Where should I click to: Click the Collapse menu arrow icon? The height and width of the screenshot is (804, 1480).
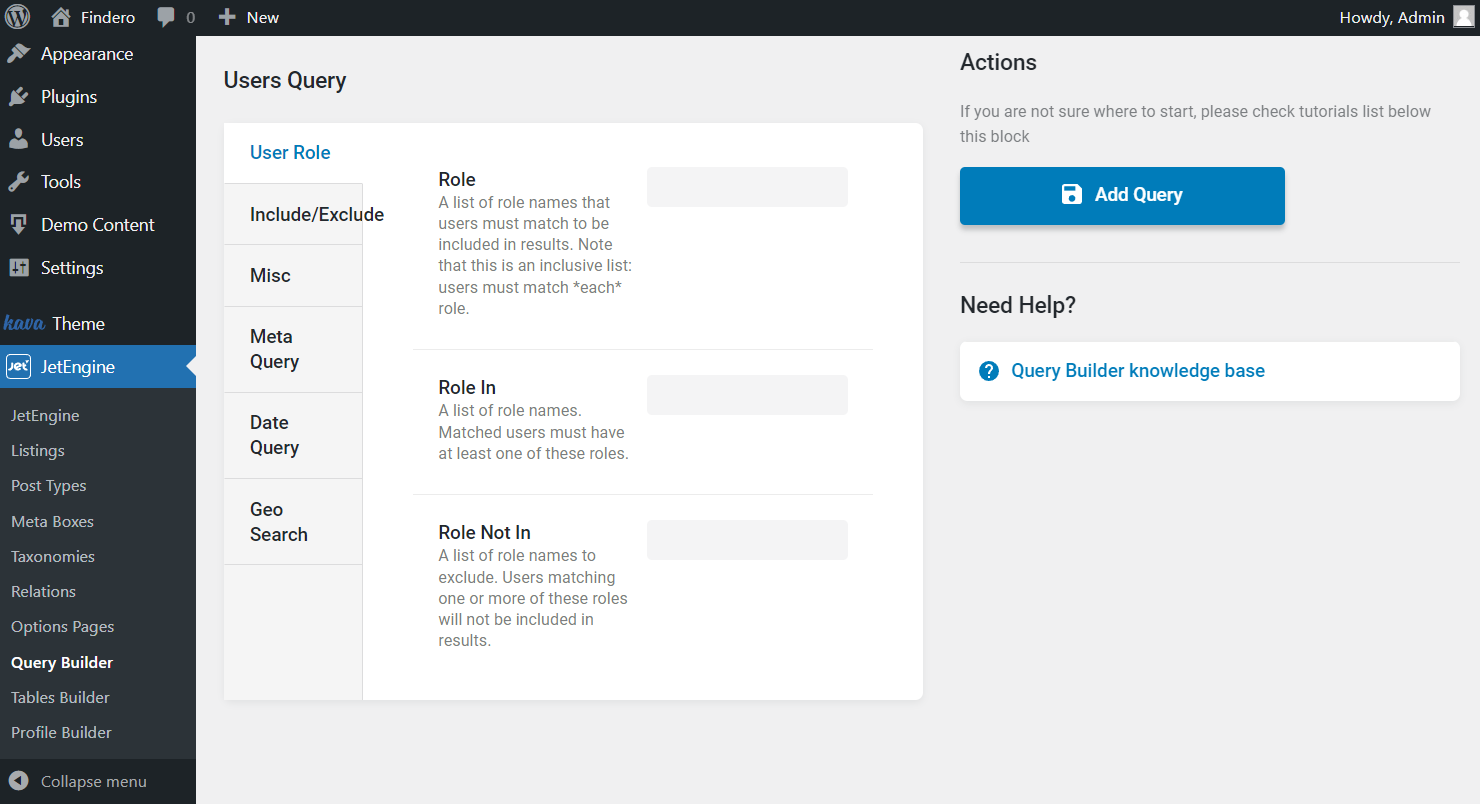pos(18,782)
